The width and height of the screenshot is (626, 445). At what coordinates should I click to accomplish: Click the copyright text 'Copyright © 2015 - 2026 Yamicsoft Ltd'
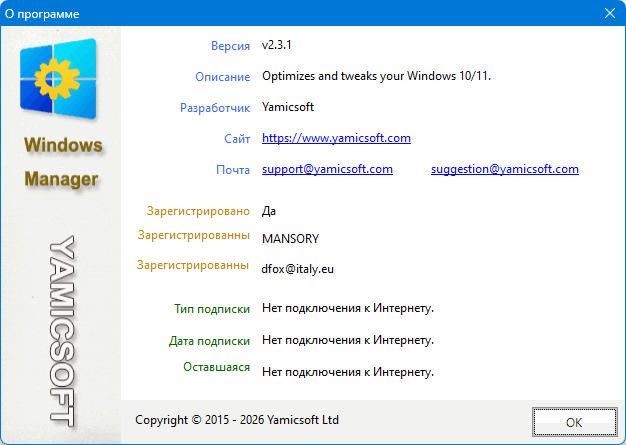click(237, 420)
